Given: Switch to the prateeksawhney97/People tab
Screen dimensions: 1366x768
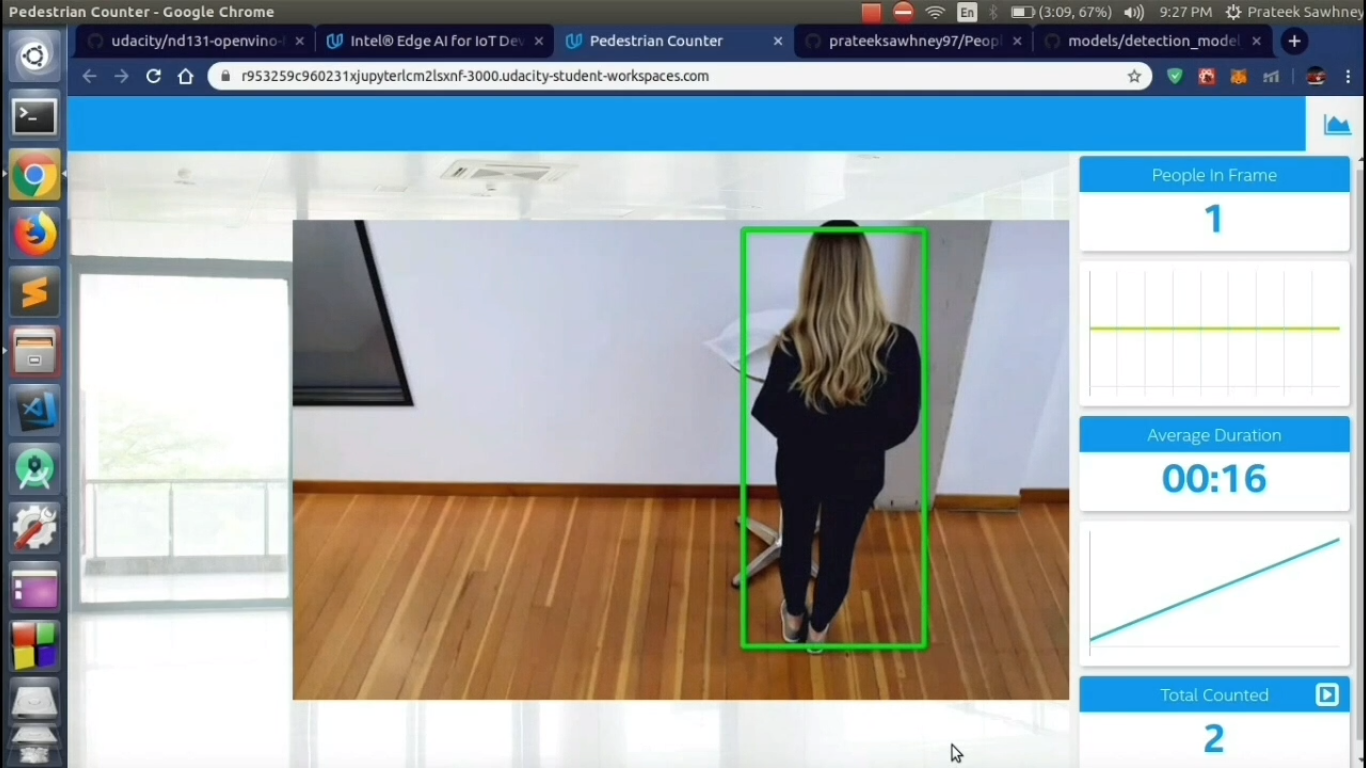Looking at the screenshot, I should point(913,41).
